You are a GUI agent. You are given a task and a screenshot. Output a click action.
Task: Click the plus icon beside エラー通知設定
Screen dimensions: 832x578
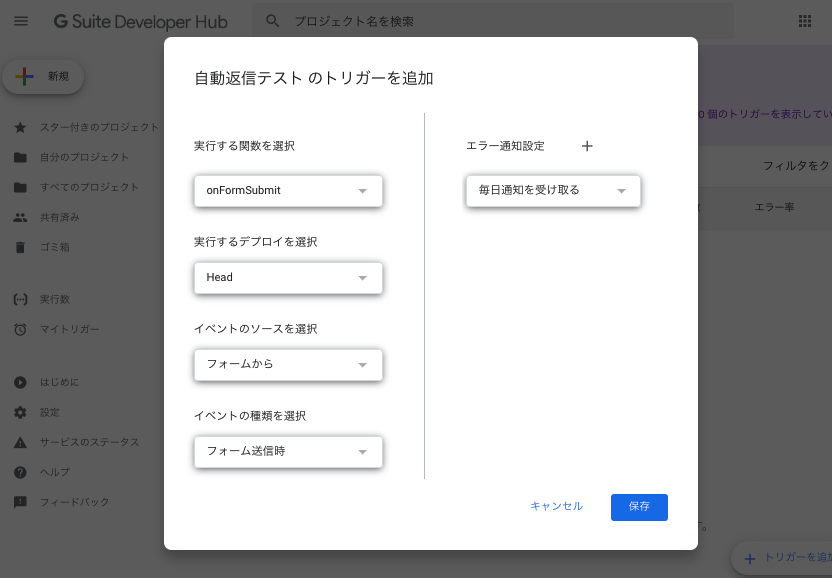coord(587,145)
